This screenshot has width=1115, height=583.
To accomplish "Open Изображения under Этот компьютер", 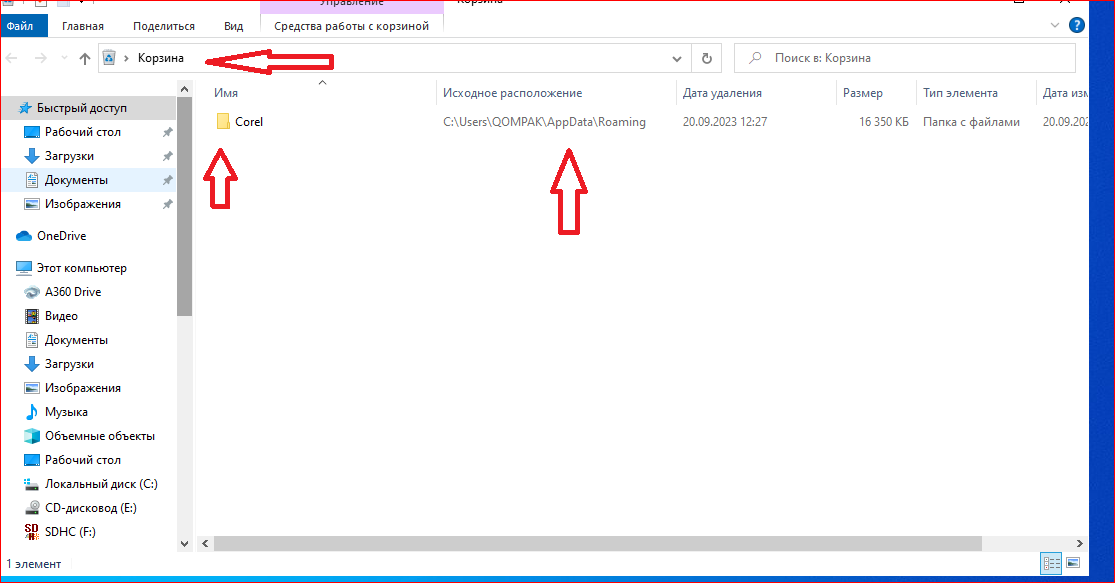I will pyautogui.click(x=82, y=388).
